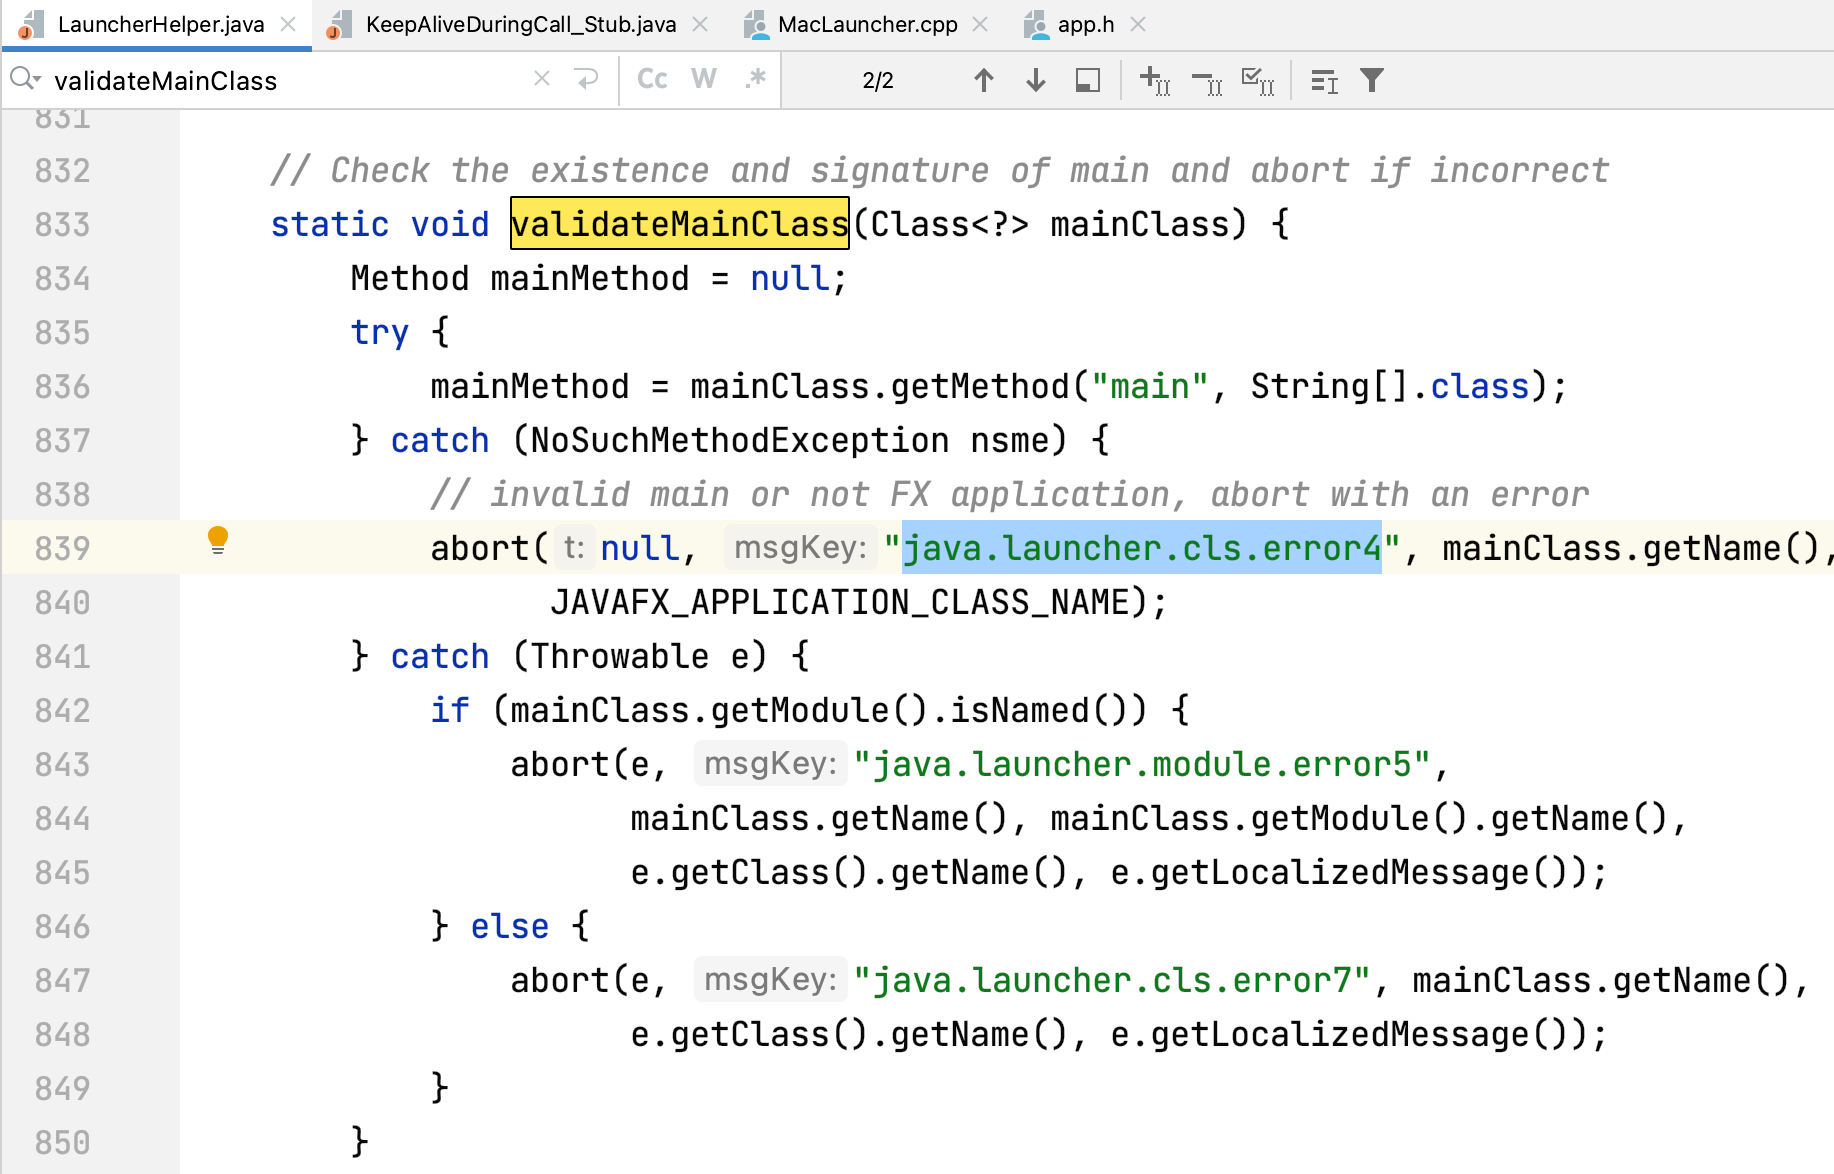
Task: Select all occurrences of validateMainClass
Action: (1258, 80)
